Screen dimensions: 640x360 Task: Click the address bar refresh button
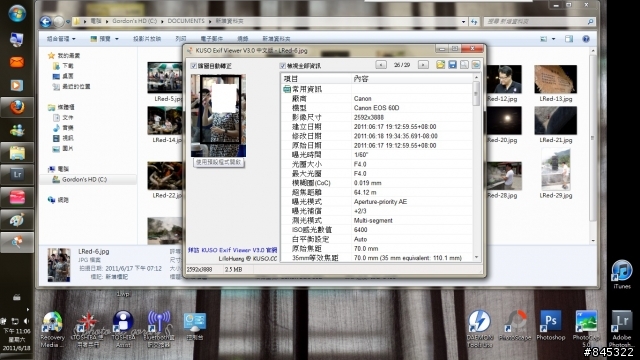point(474,22)
